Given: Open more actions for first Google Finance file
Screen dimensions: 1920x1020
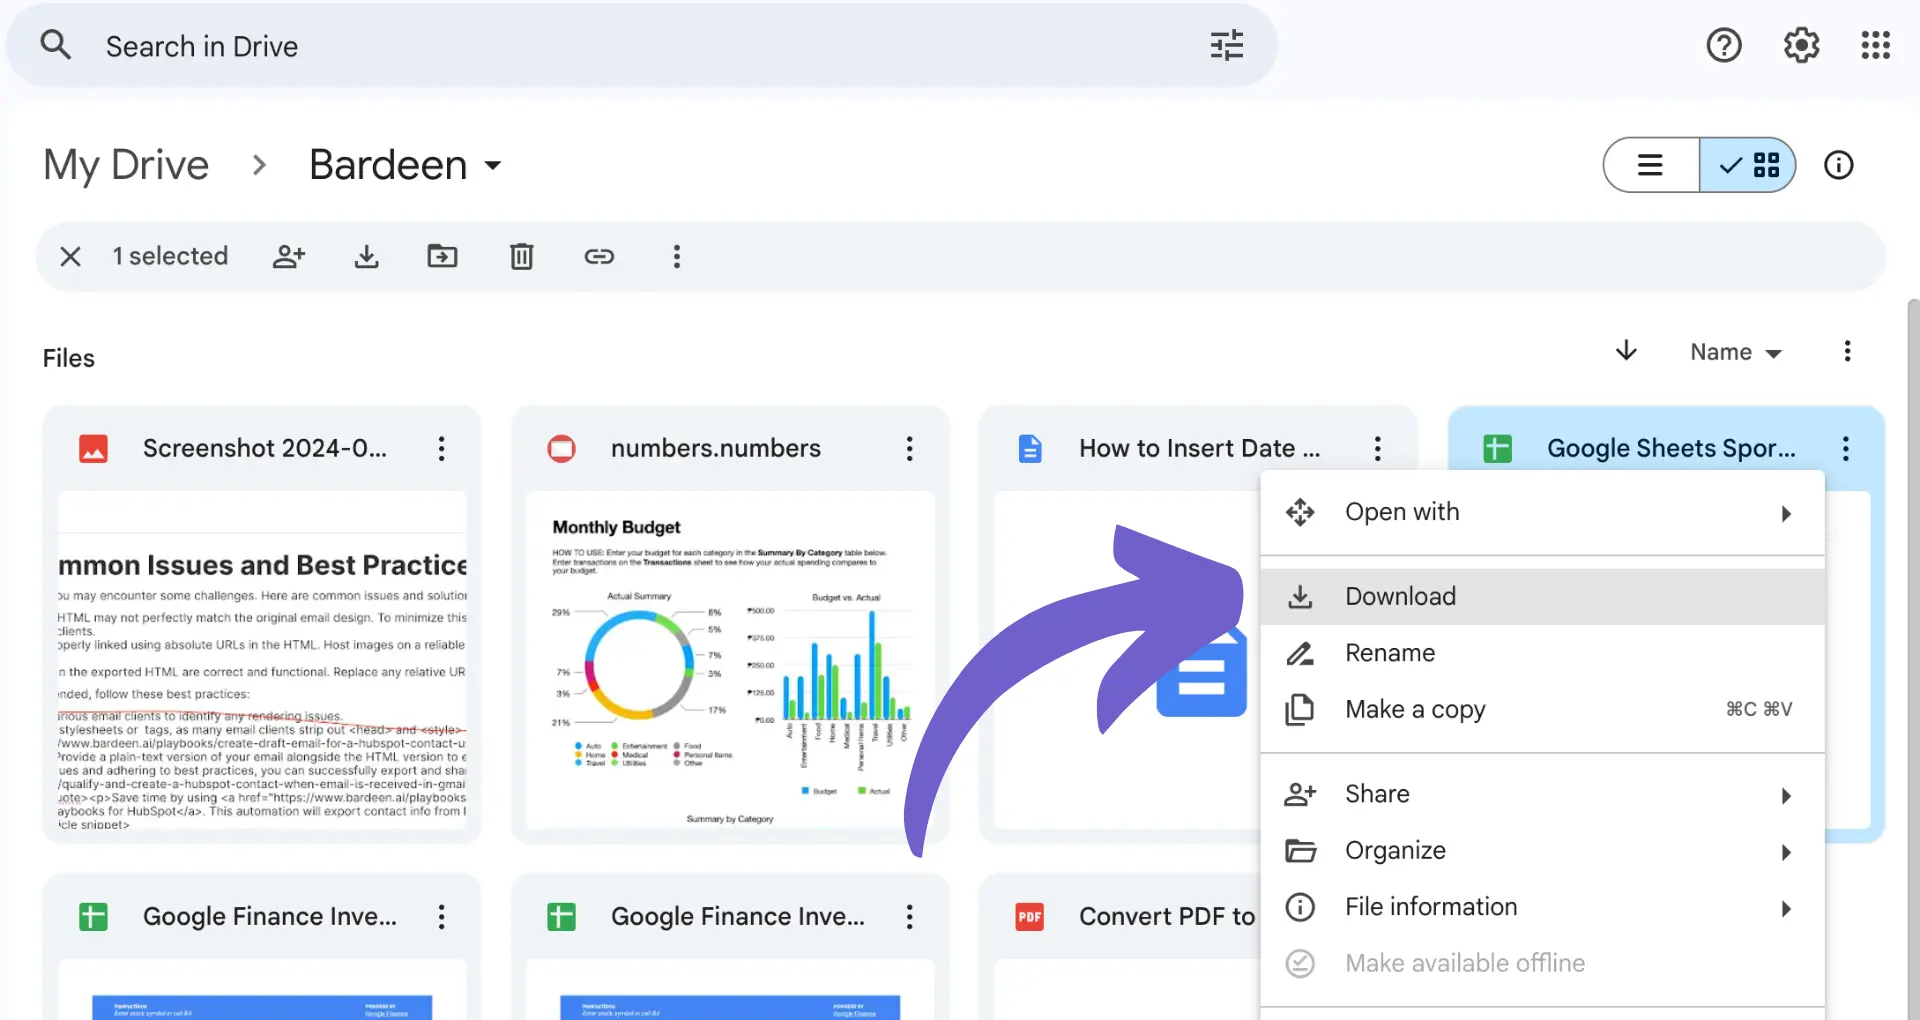Looking at the screenshot, I should [441, 917].
